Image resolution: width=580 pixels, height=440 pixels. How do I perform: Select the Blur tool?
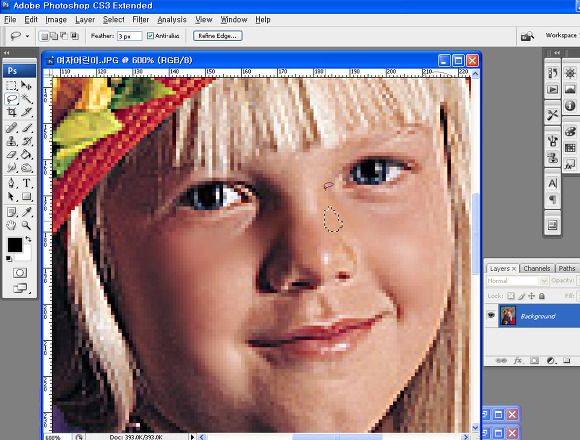click(x=11, y=168)
